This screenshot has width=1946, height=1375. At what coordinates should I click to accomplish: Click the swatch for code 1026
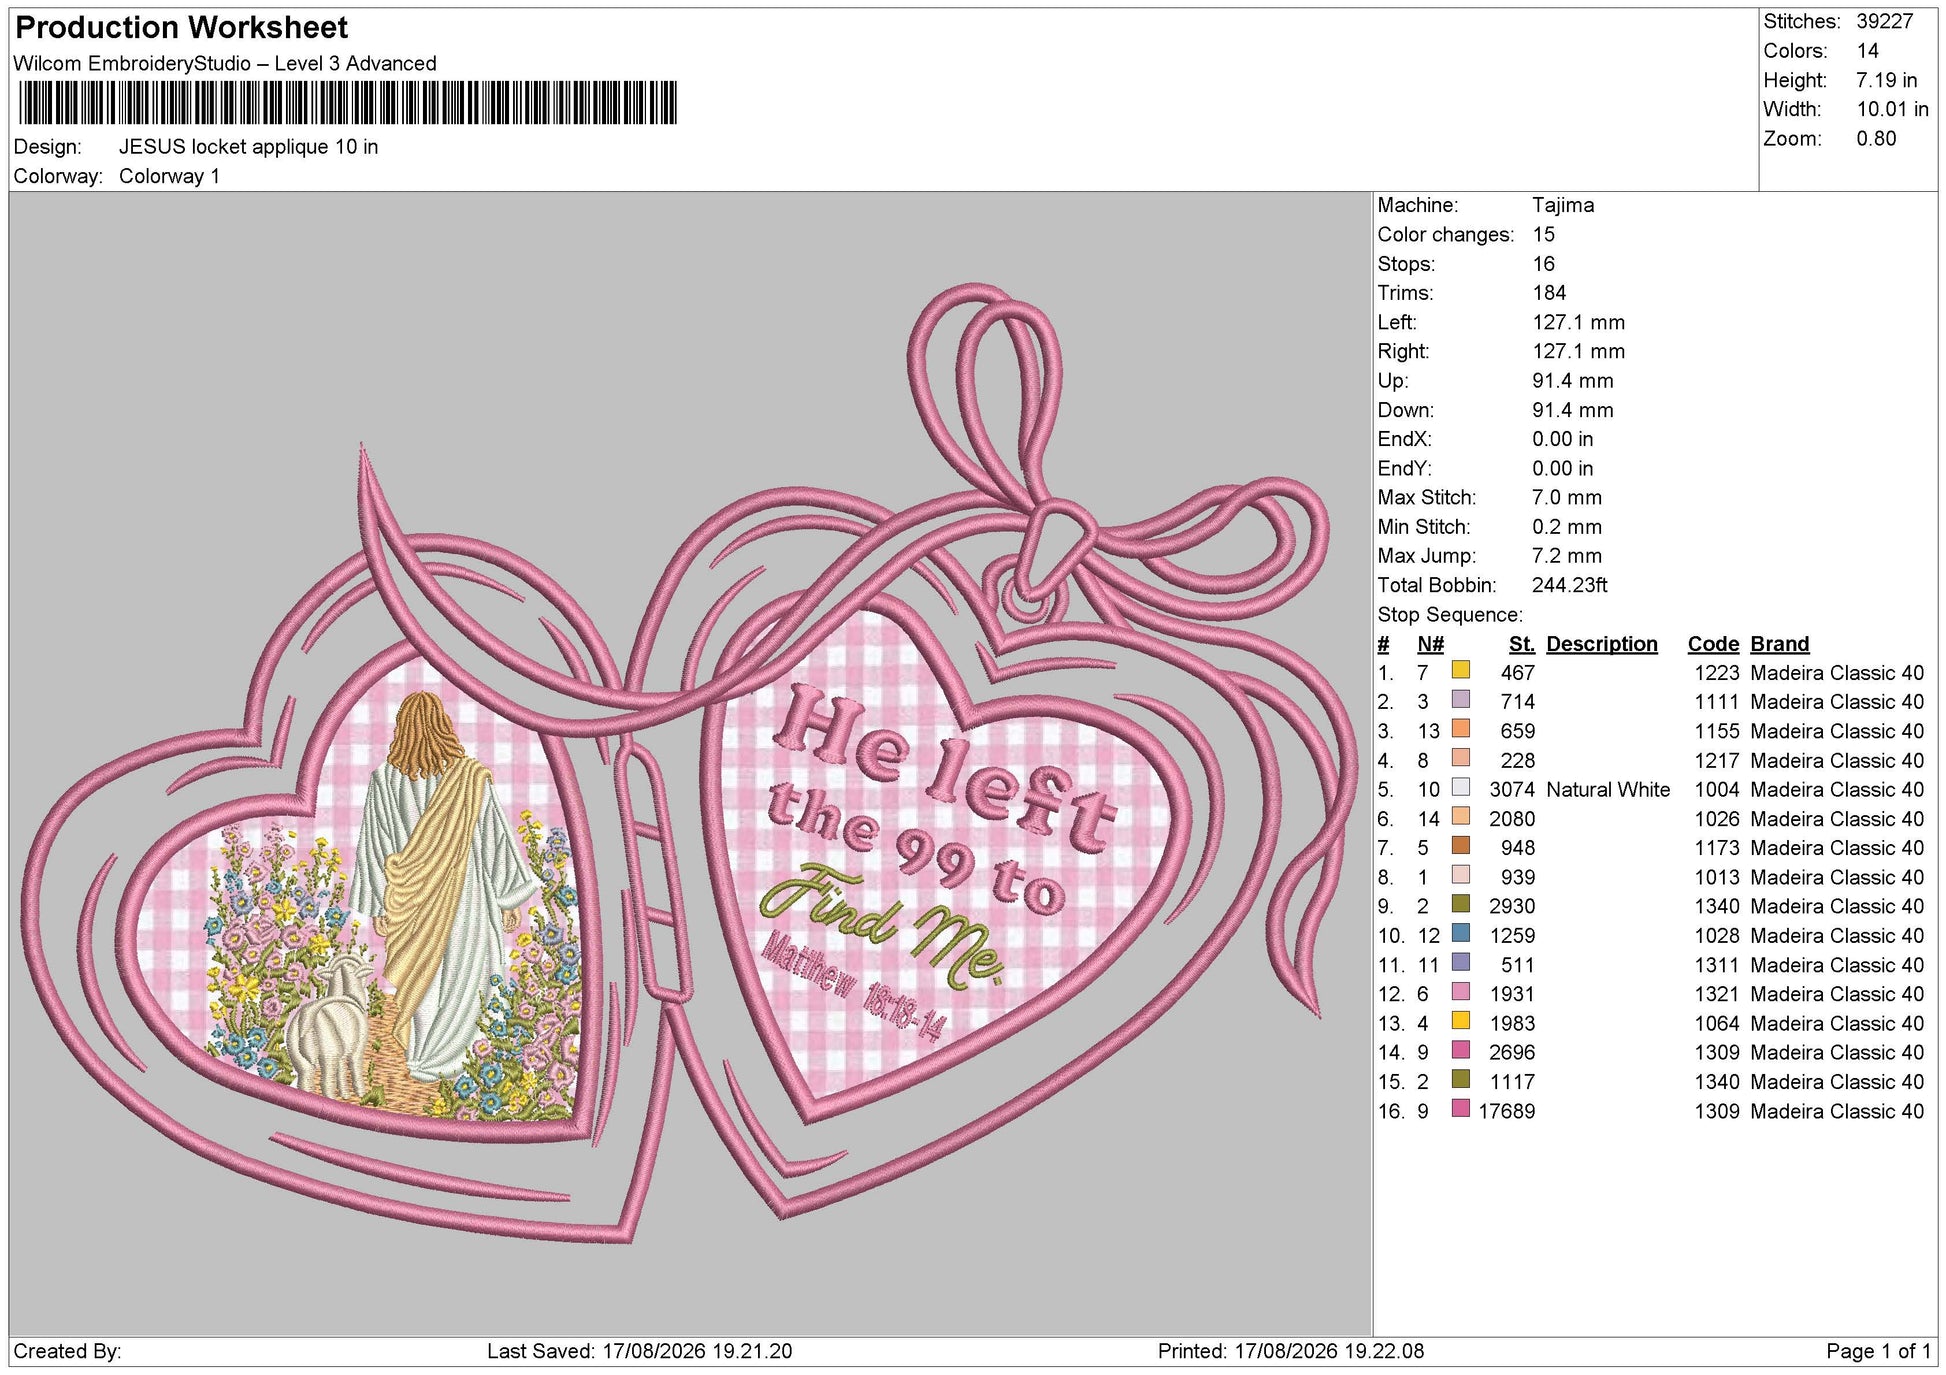pos(1461,816)
